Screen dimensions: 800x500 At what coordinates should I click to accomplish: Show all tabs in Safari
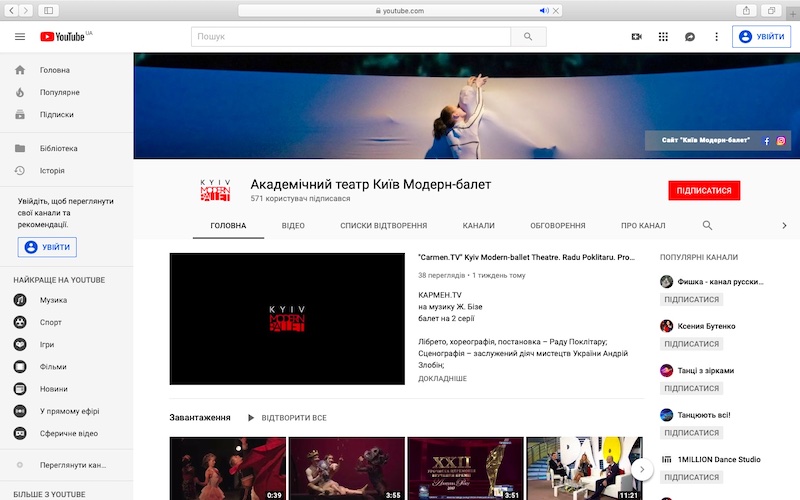[771, 10]
